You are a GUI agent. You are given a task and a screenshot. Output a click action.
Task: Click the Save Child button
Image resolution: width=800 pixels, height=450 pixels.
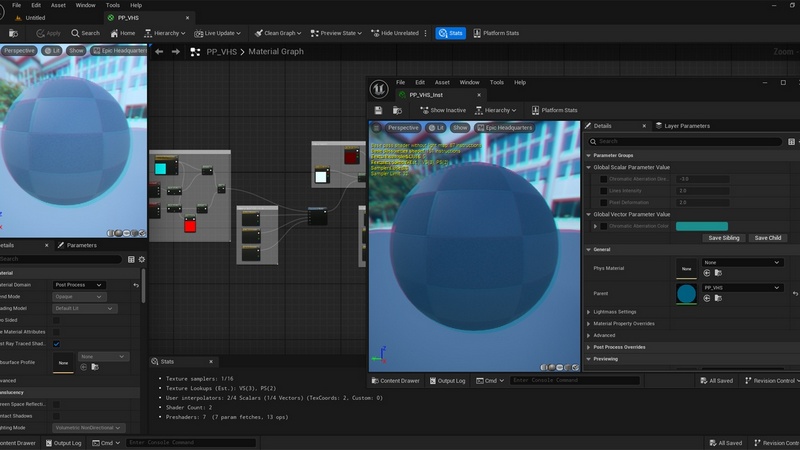(x=767, y=238)
